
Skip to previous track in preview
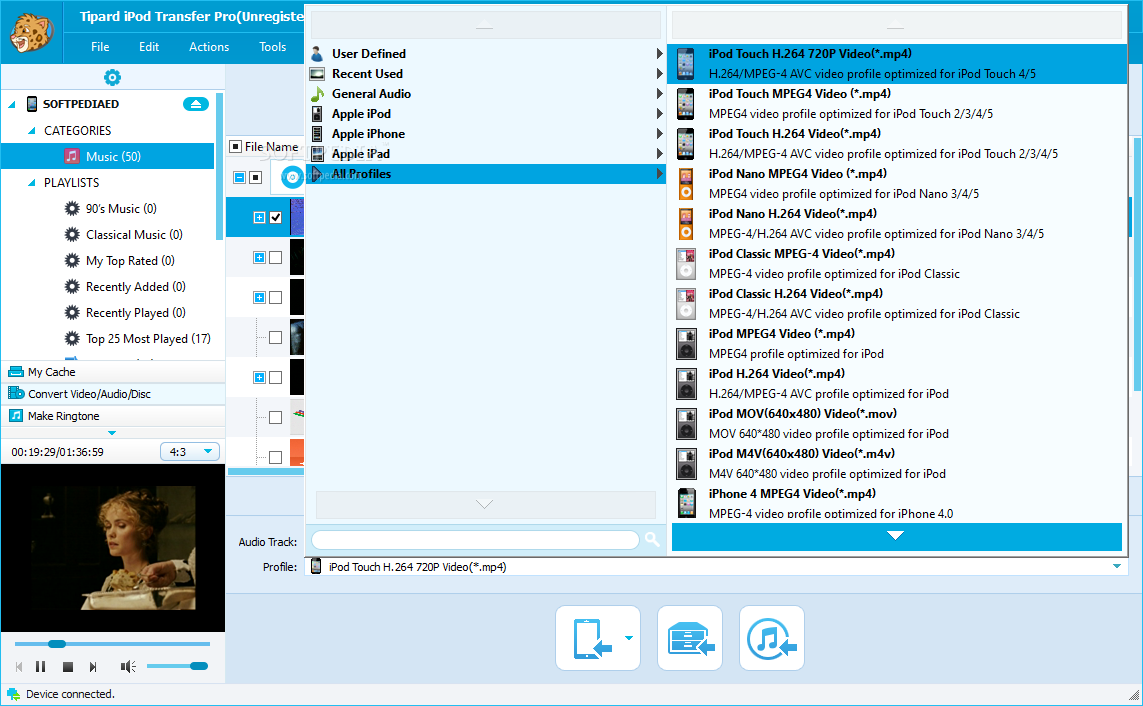(19, 667)
